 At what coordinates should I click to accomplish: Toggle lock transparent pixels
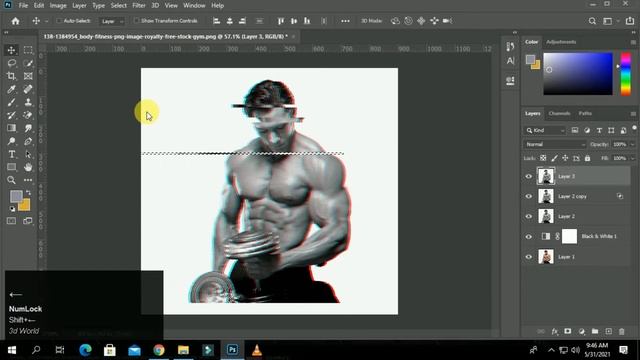tap(543, 158)
